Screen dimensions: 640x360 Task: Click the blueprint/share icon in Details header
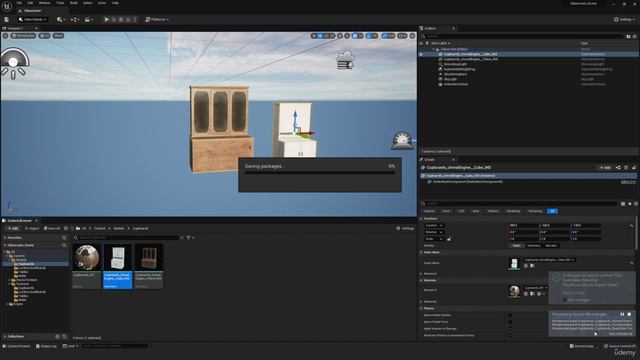point(618,168)
